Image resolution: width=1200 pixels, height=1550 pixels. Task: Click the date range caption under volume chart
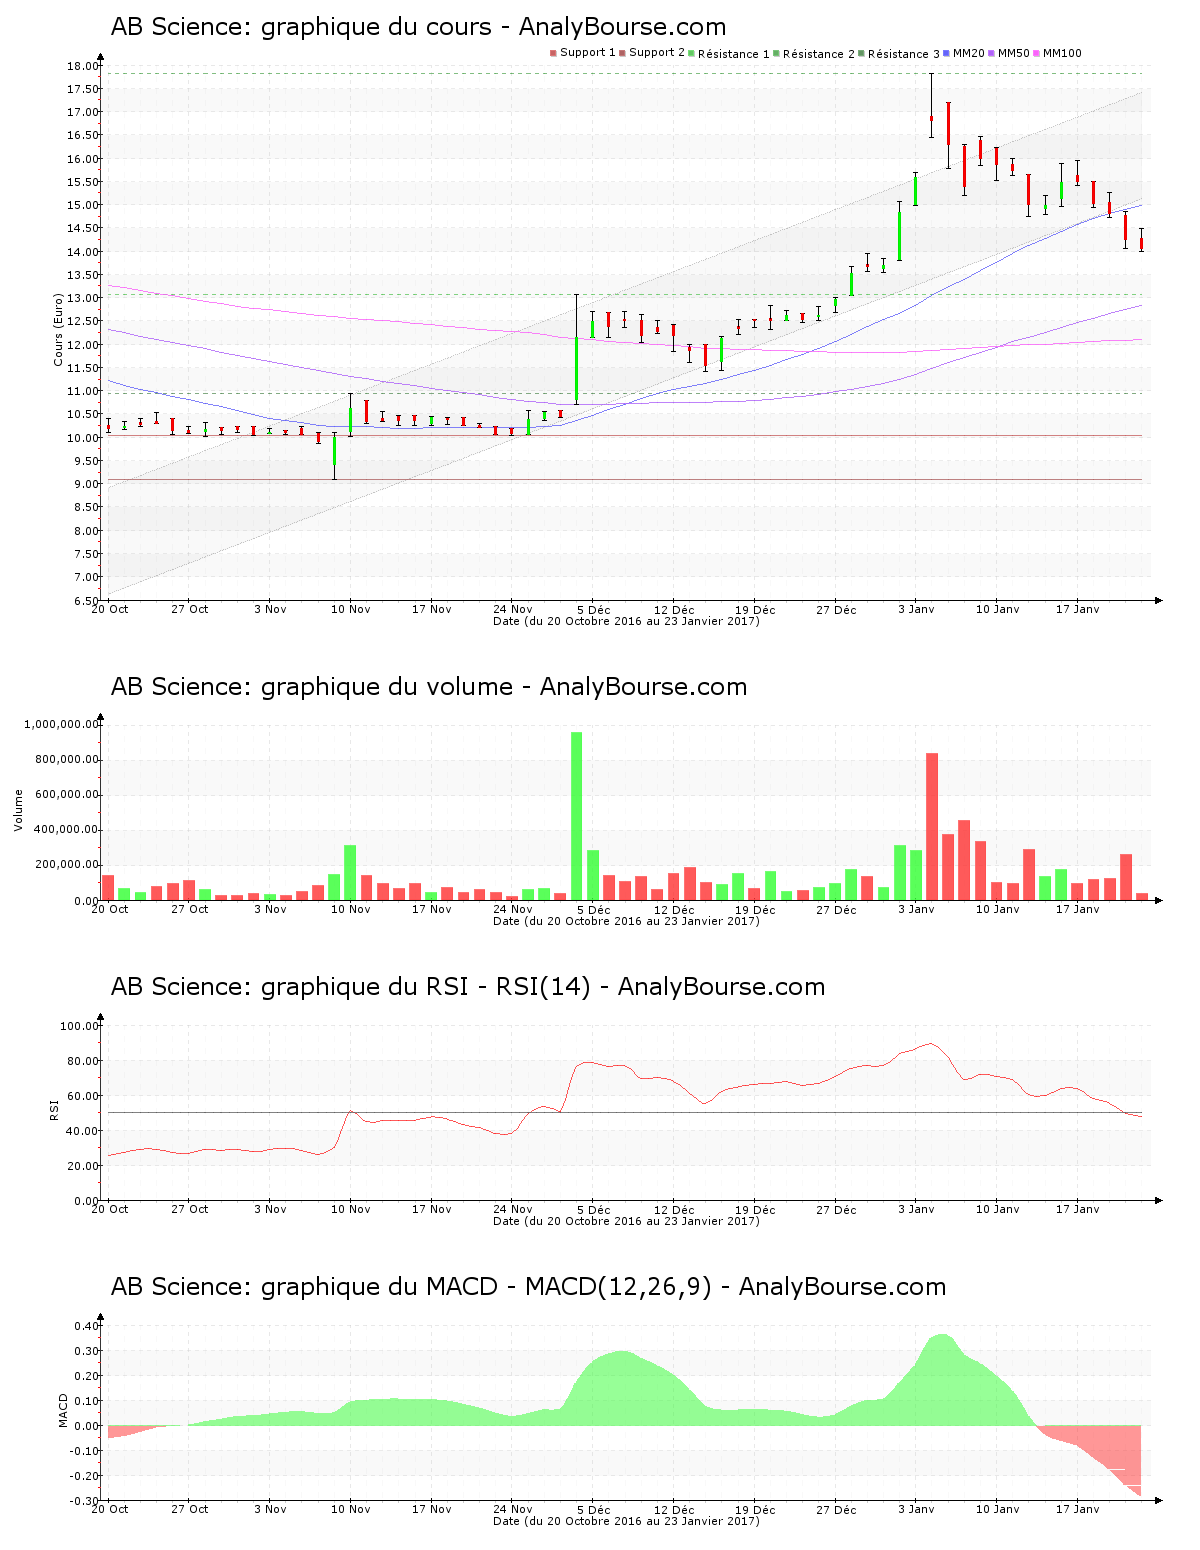point(627,921)
